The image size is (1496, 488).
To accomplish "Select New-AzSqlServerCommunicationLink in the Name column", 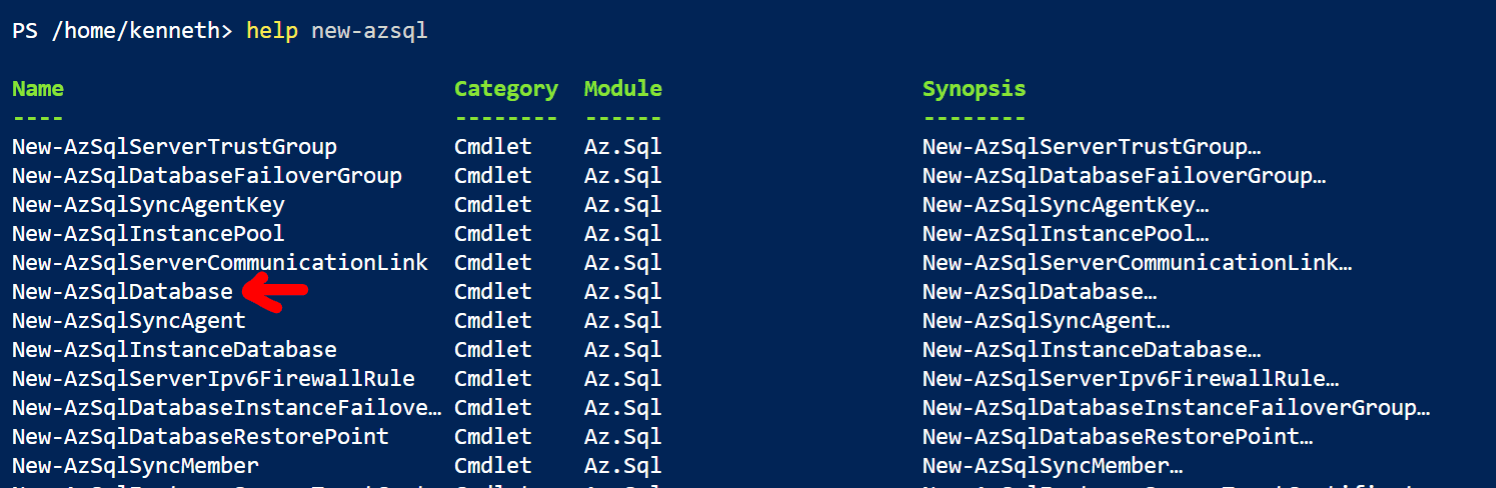I will (x=220, y=263).
